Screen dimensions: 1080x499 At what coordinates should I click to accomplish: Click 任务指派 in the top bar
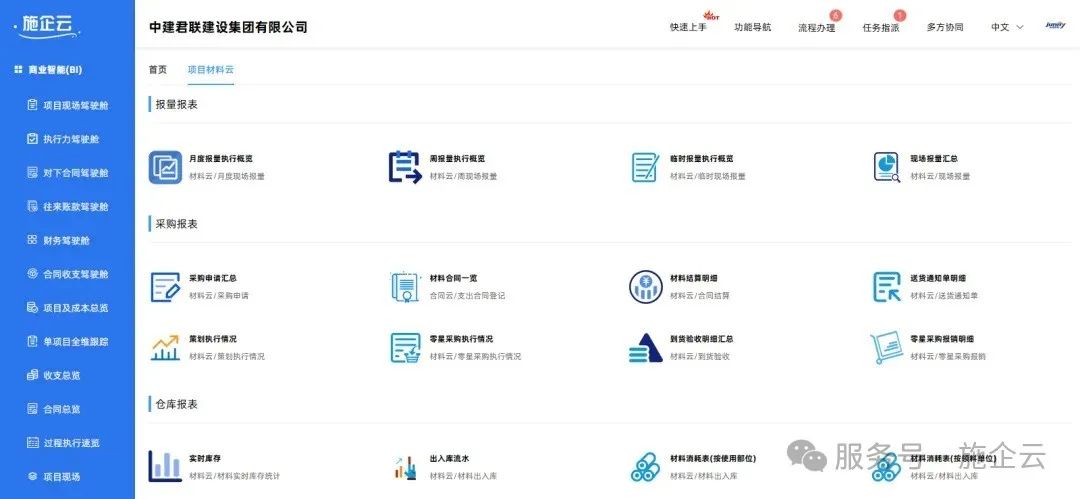point(880,27)
